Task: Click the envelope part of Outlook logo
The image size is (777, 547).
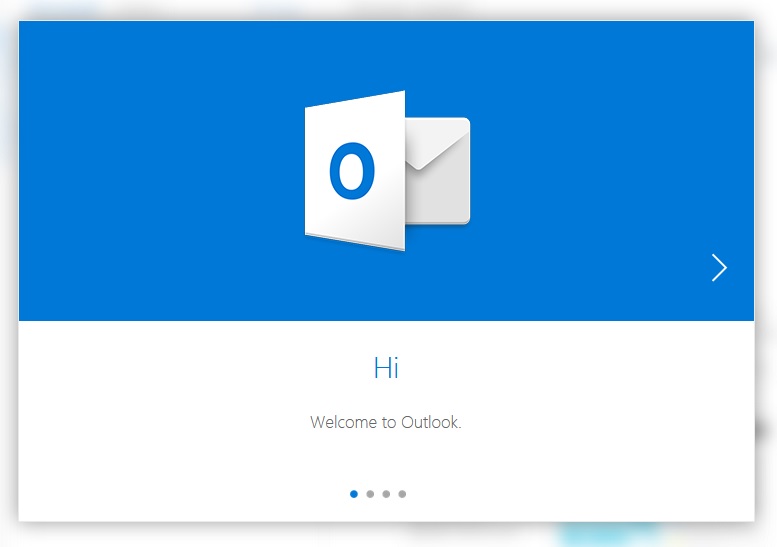Action: (438, 171)
